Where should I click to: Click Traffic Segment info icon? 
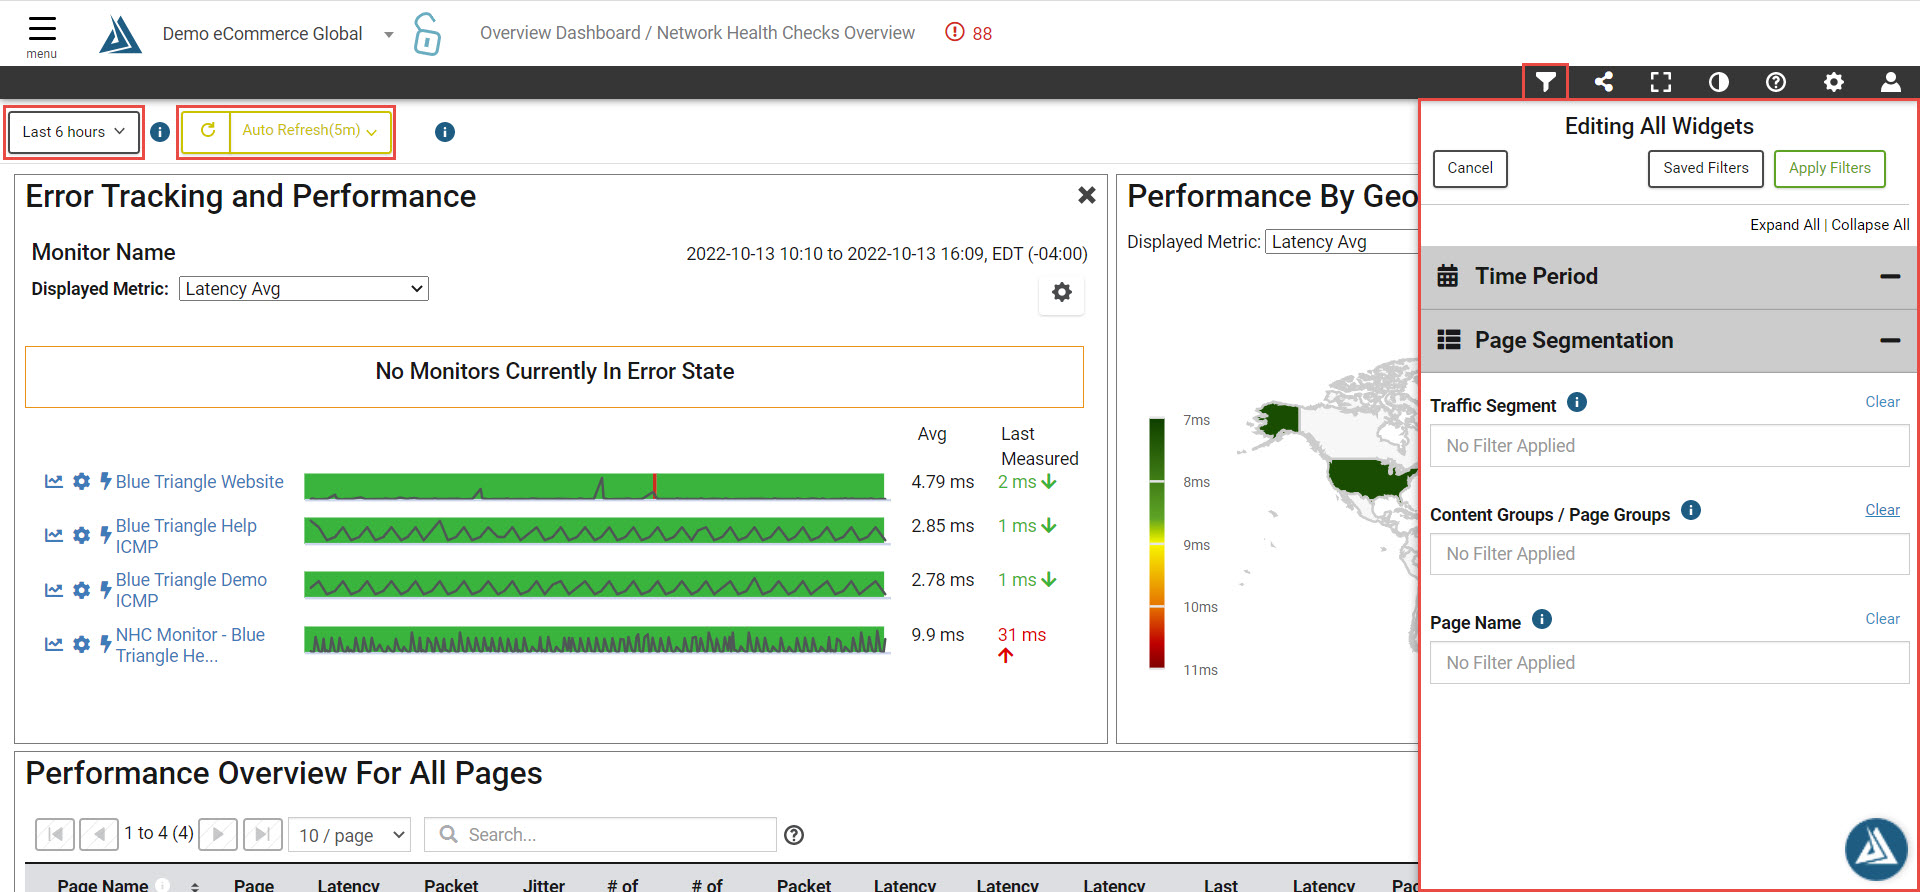[x=1577, y=402]
